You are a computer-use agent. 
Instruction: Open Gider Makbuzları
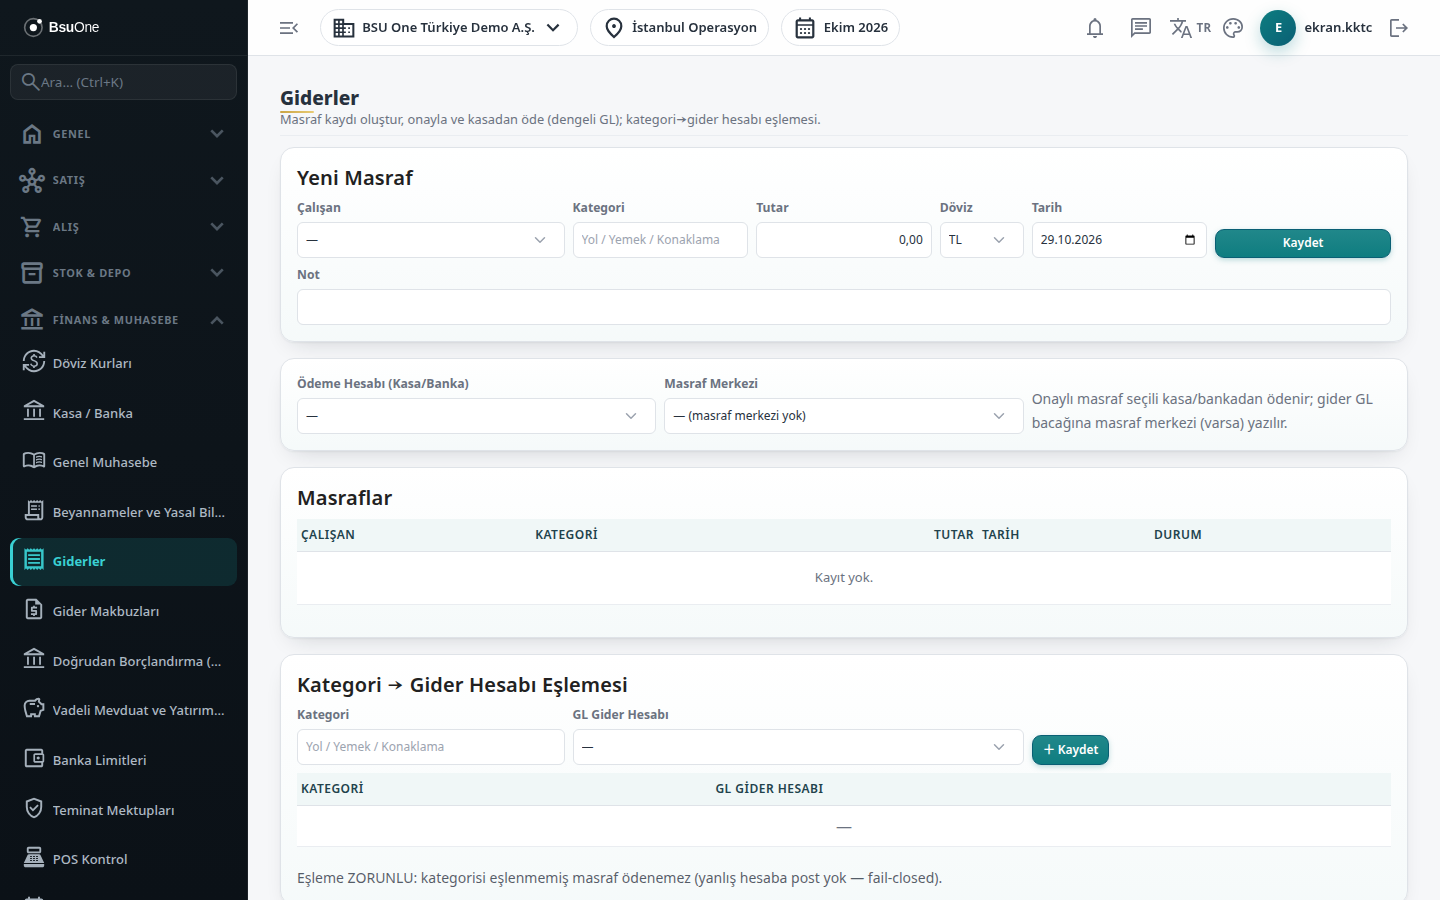point(124,611)
